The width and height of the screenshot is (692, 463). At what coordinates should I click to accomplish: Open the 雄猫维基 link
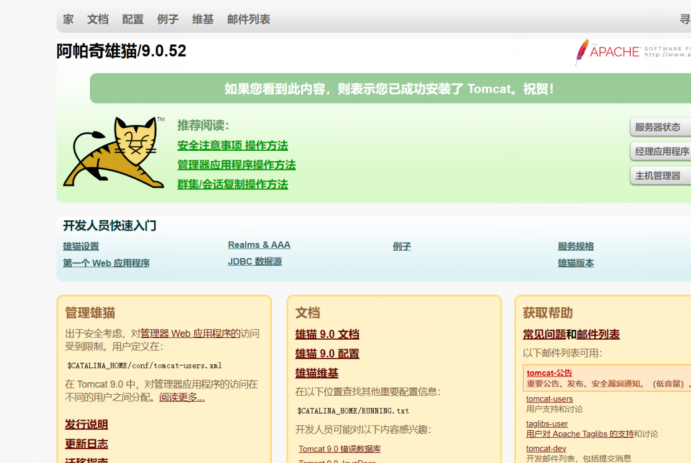click(316, 373)
